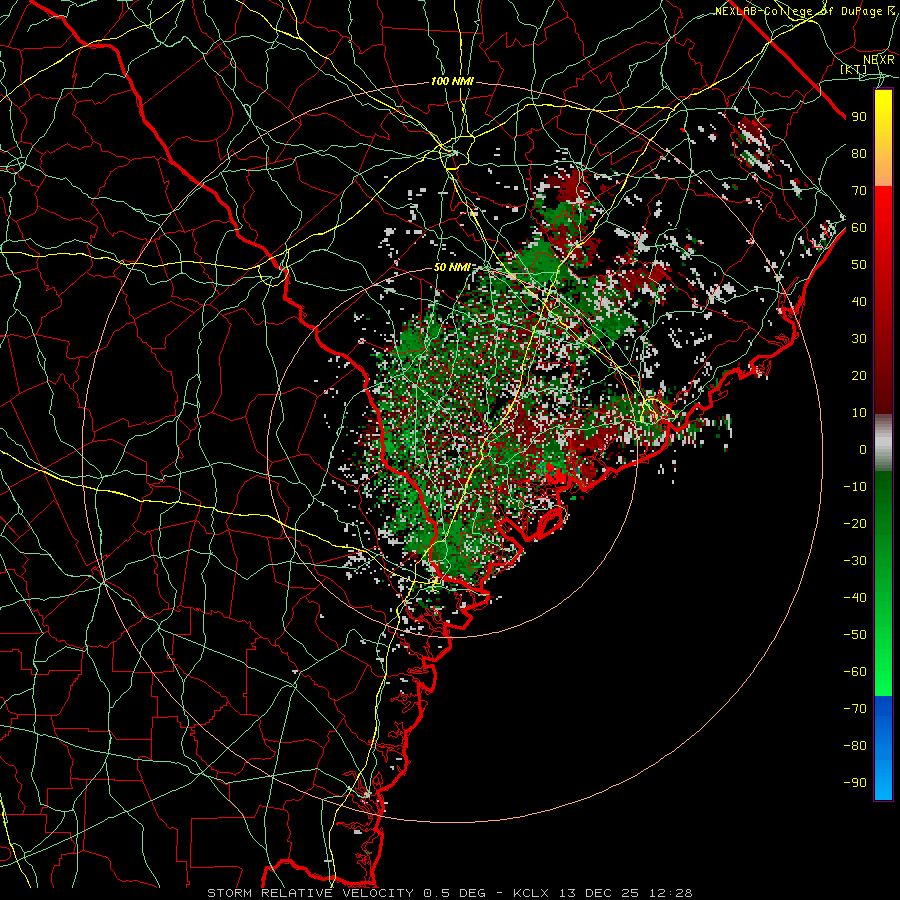Click the -60 value on the velocity scale
Image resolution: width=900 pixels, height=900 pixels.
(855, 672)
